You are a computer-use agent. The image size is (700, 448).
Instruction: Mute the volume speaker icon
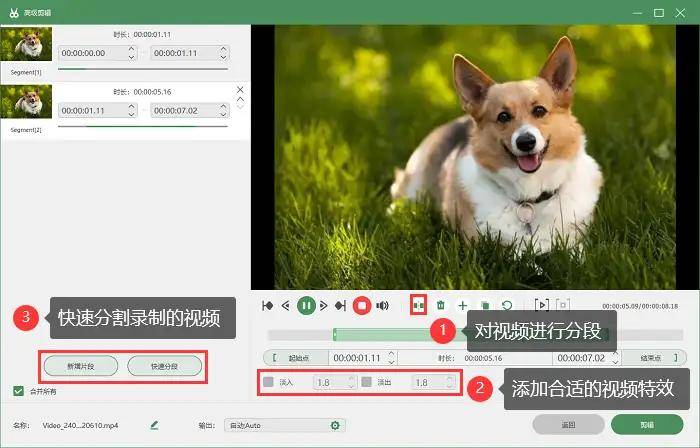click(382, 306)
